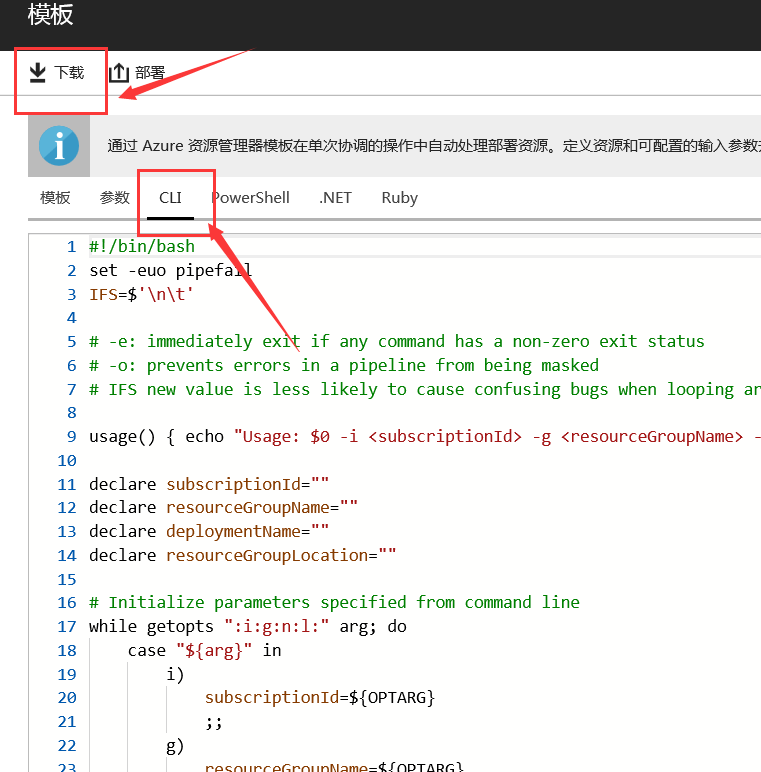
Task: Click line number 17 in the gutter
Action: (x=67, y=627)
